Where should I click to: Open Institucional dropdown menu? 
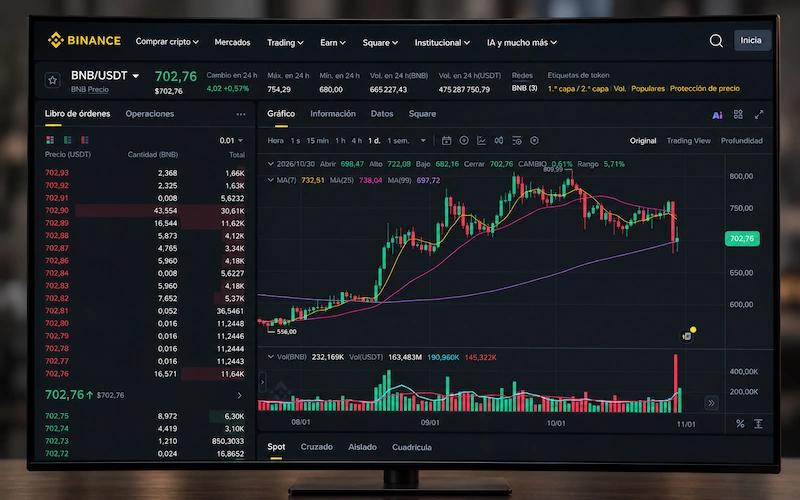point(442,43)
